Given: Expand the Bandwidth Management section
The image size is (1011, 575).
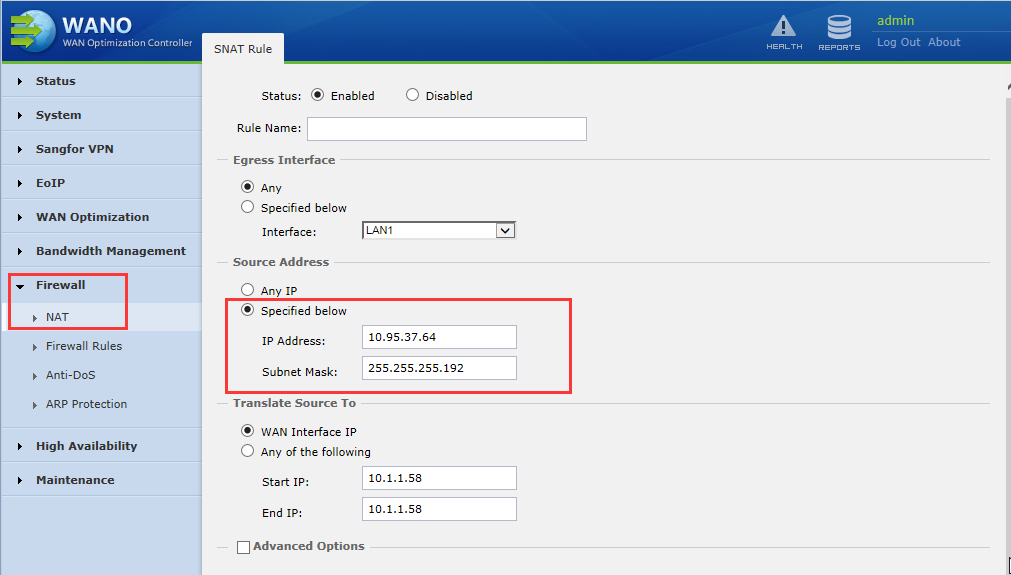Looking at the screenshot, I should coord(110,251).
